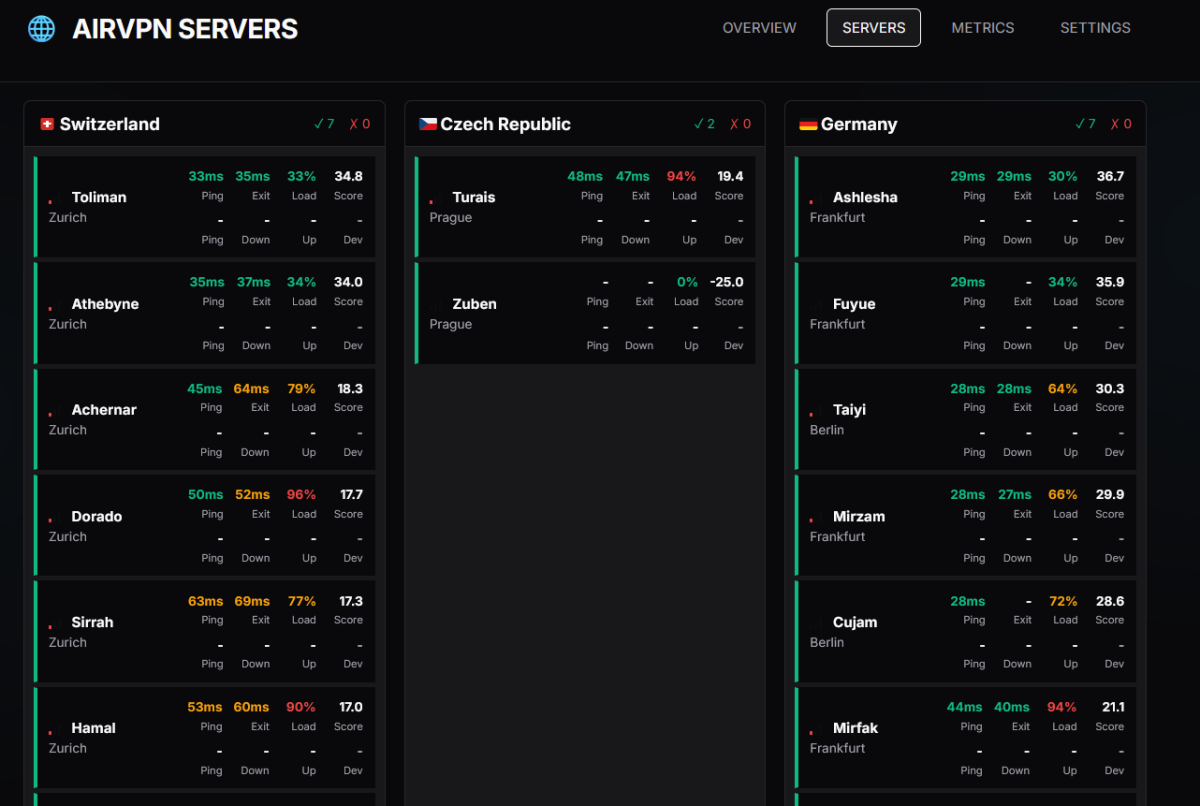Click the AIRVPN SERVERS title
The image size is (1200, 806).
pos(185,29)
